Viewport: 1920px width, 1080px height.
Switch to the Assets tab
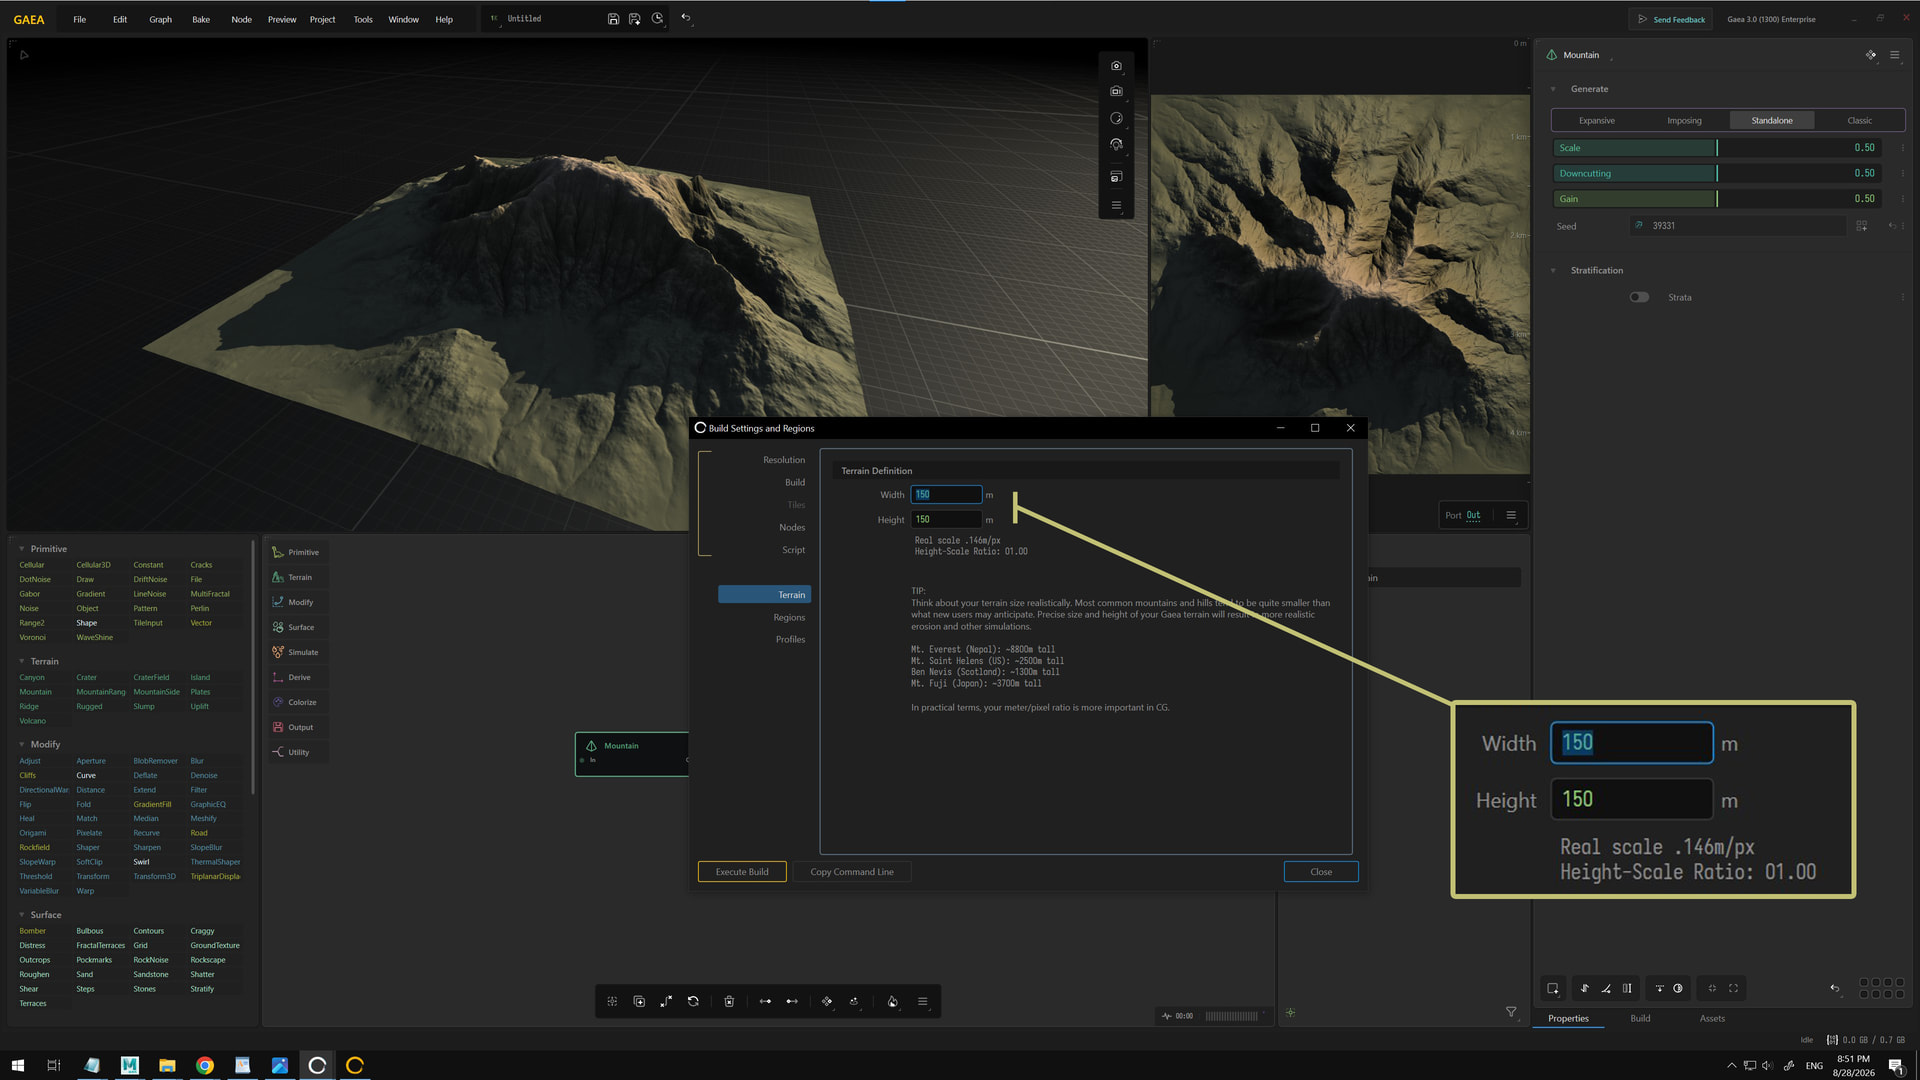(x=1712, y=1018)
